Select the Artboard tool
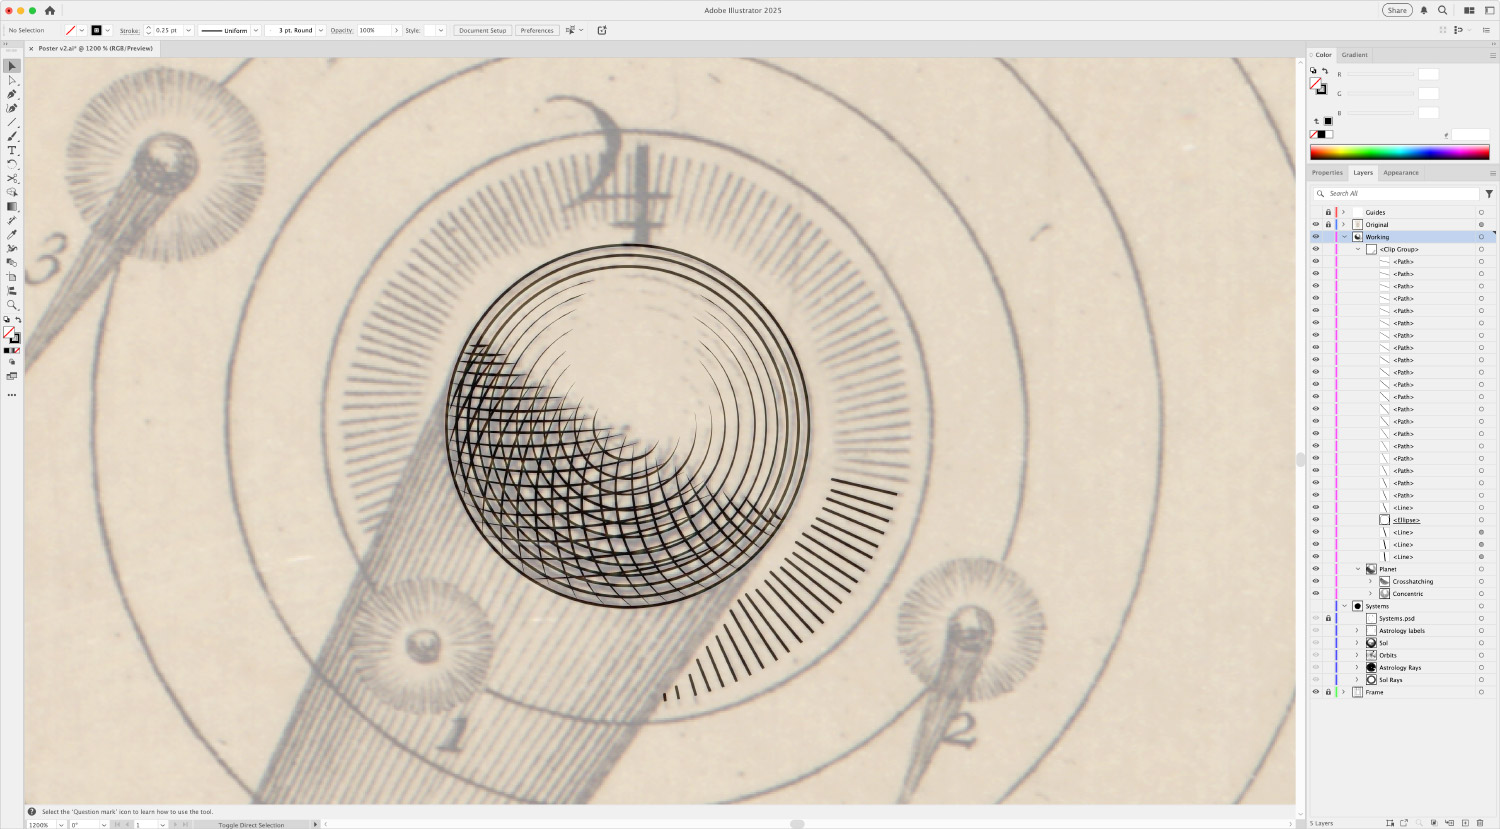Screen dimensions: 1500x829 coord(12,277)
